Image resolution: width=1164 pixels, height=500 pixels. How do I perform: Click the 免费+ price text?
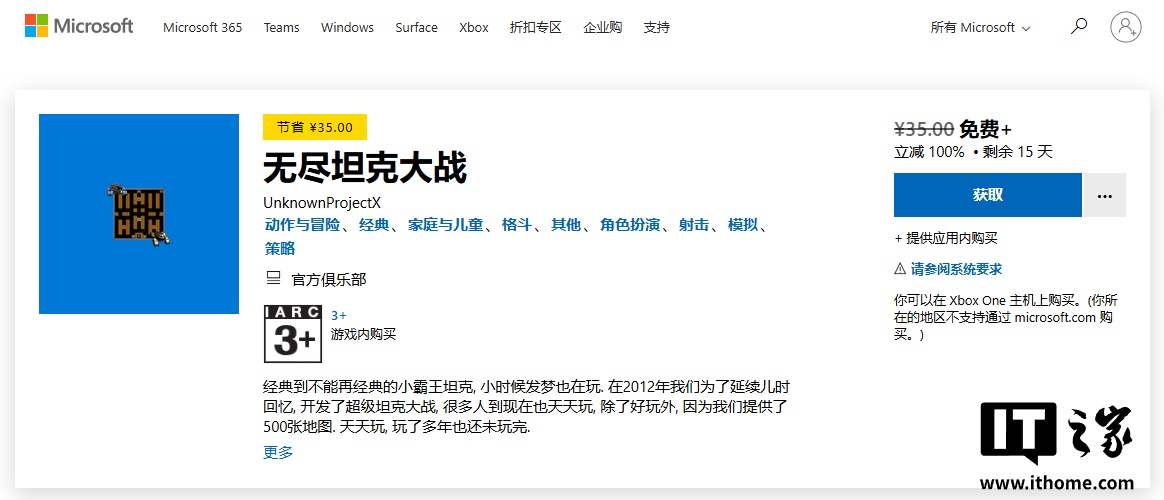pyautogui.click(x=985, y=129)
